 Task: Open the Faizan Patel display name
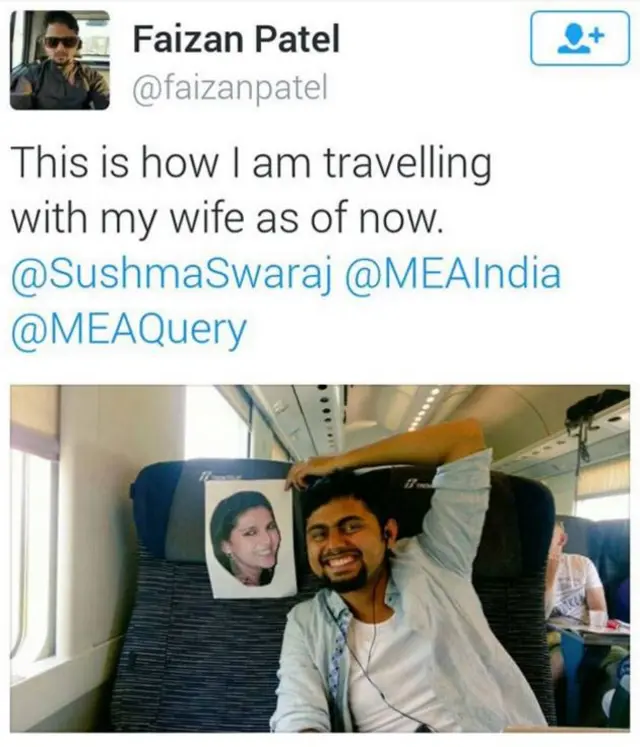click(236, 39)
